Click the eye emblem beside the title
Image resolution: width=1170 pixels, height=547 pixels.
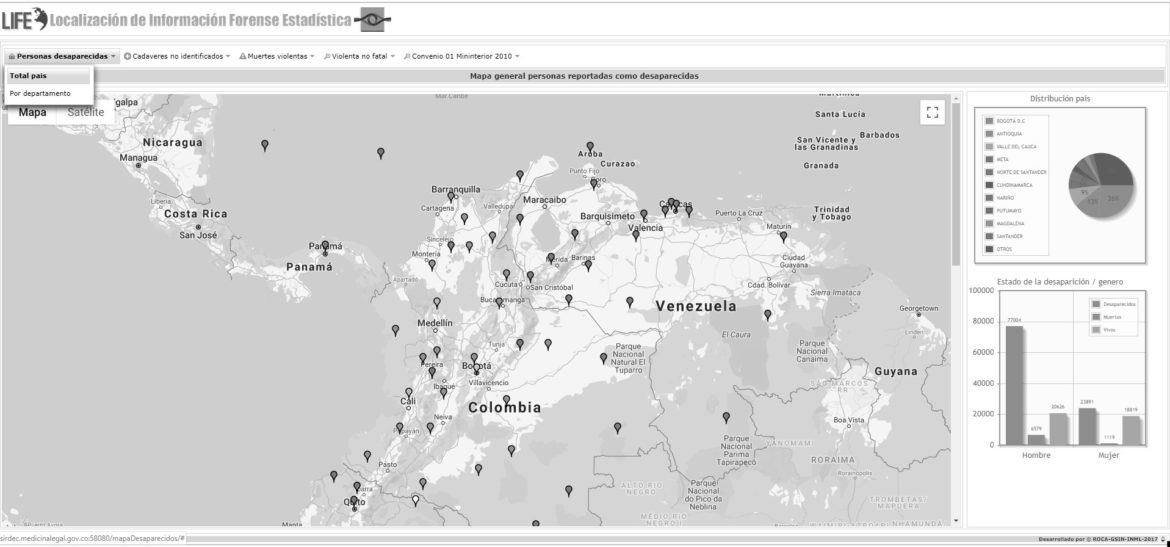[x=371, y=20]
